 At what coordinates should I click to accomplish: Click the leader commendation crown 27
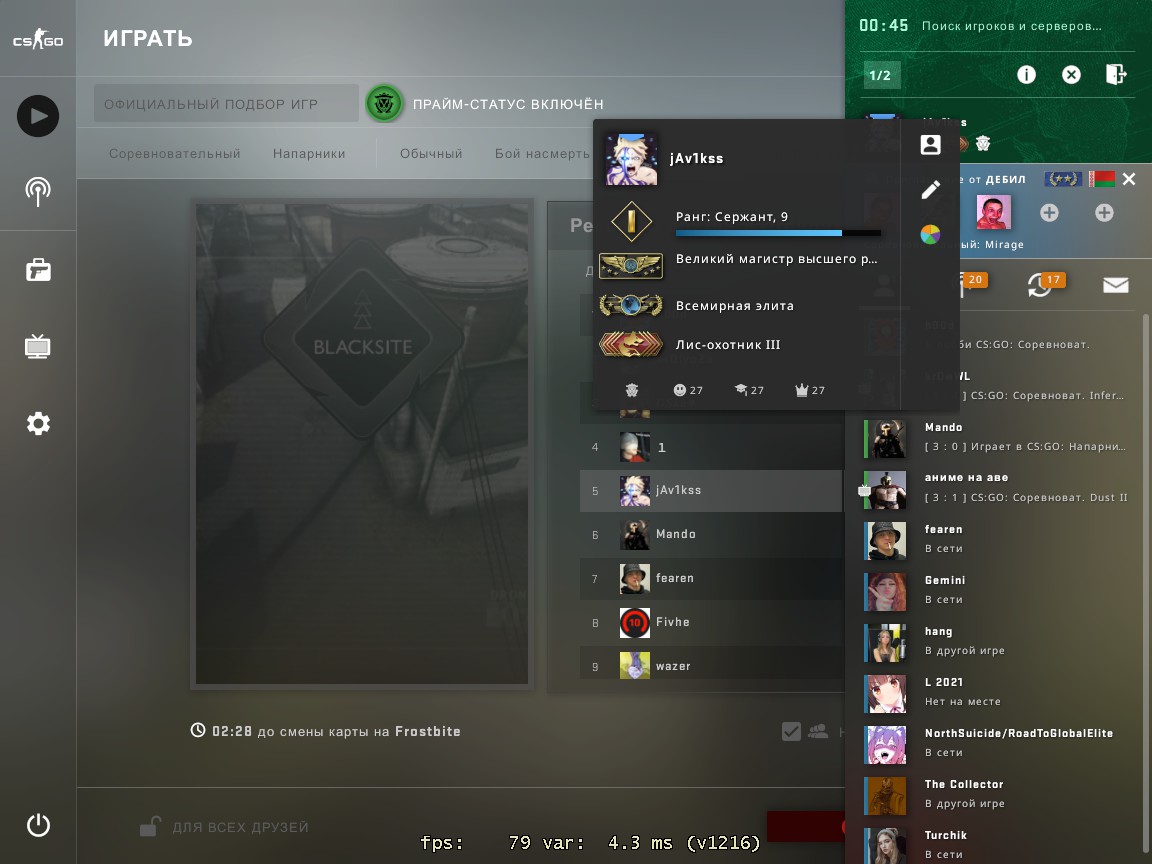[810, 390]
